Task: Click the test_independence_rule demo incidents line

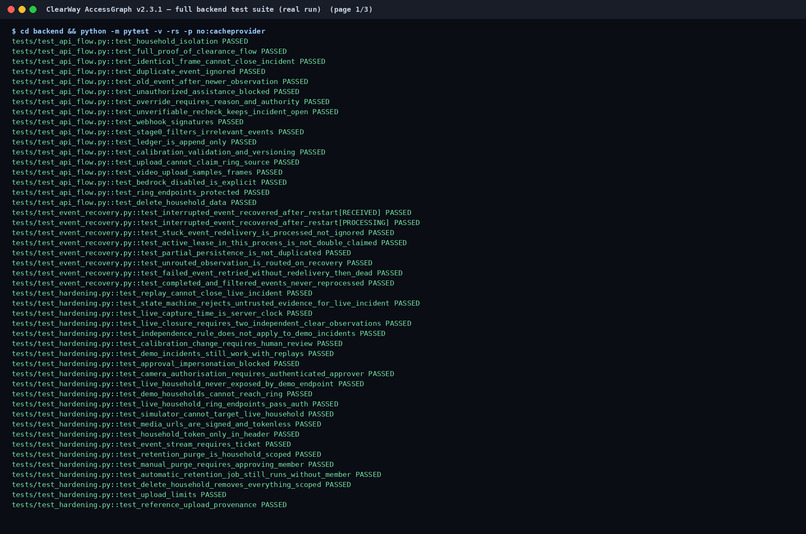Action: click(x=199, y=333)
